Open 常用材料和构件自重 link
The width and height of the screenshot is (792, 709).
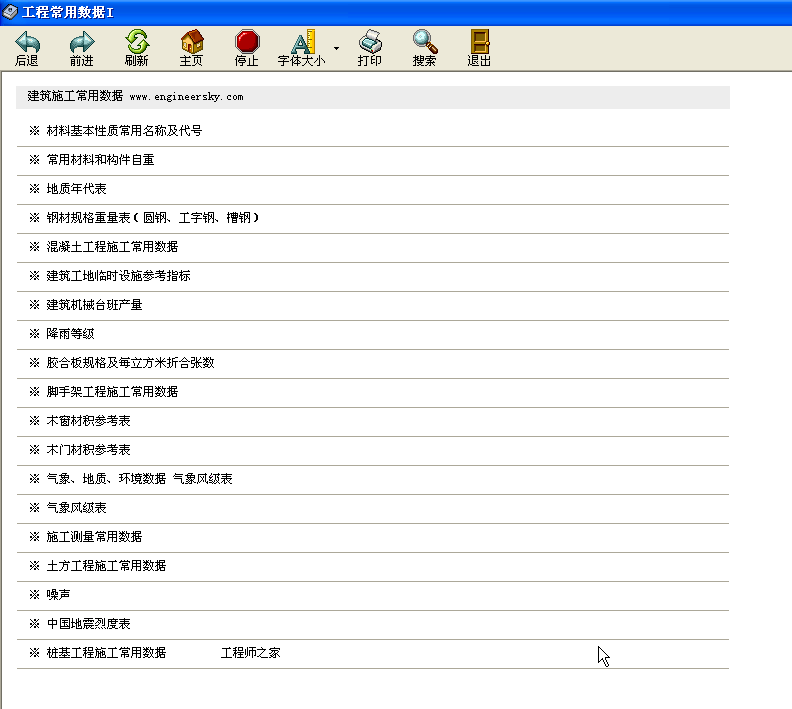click(101, 160)
